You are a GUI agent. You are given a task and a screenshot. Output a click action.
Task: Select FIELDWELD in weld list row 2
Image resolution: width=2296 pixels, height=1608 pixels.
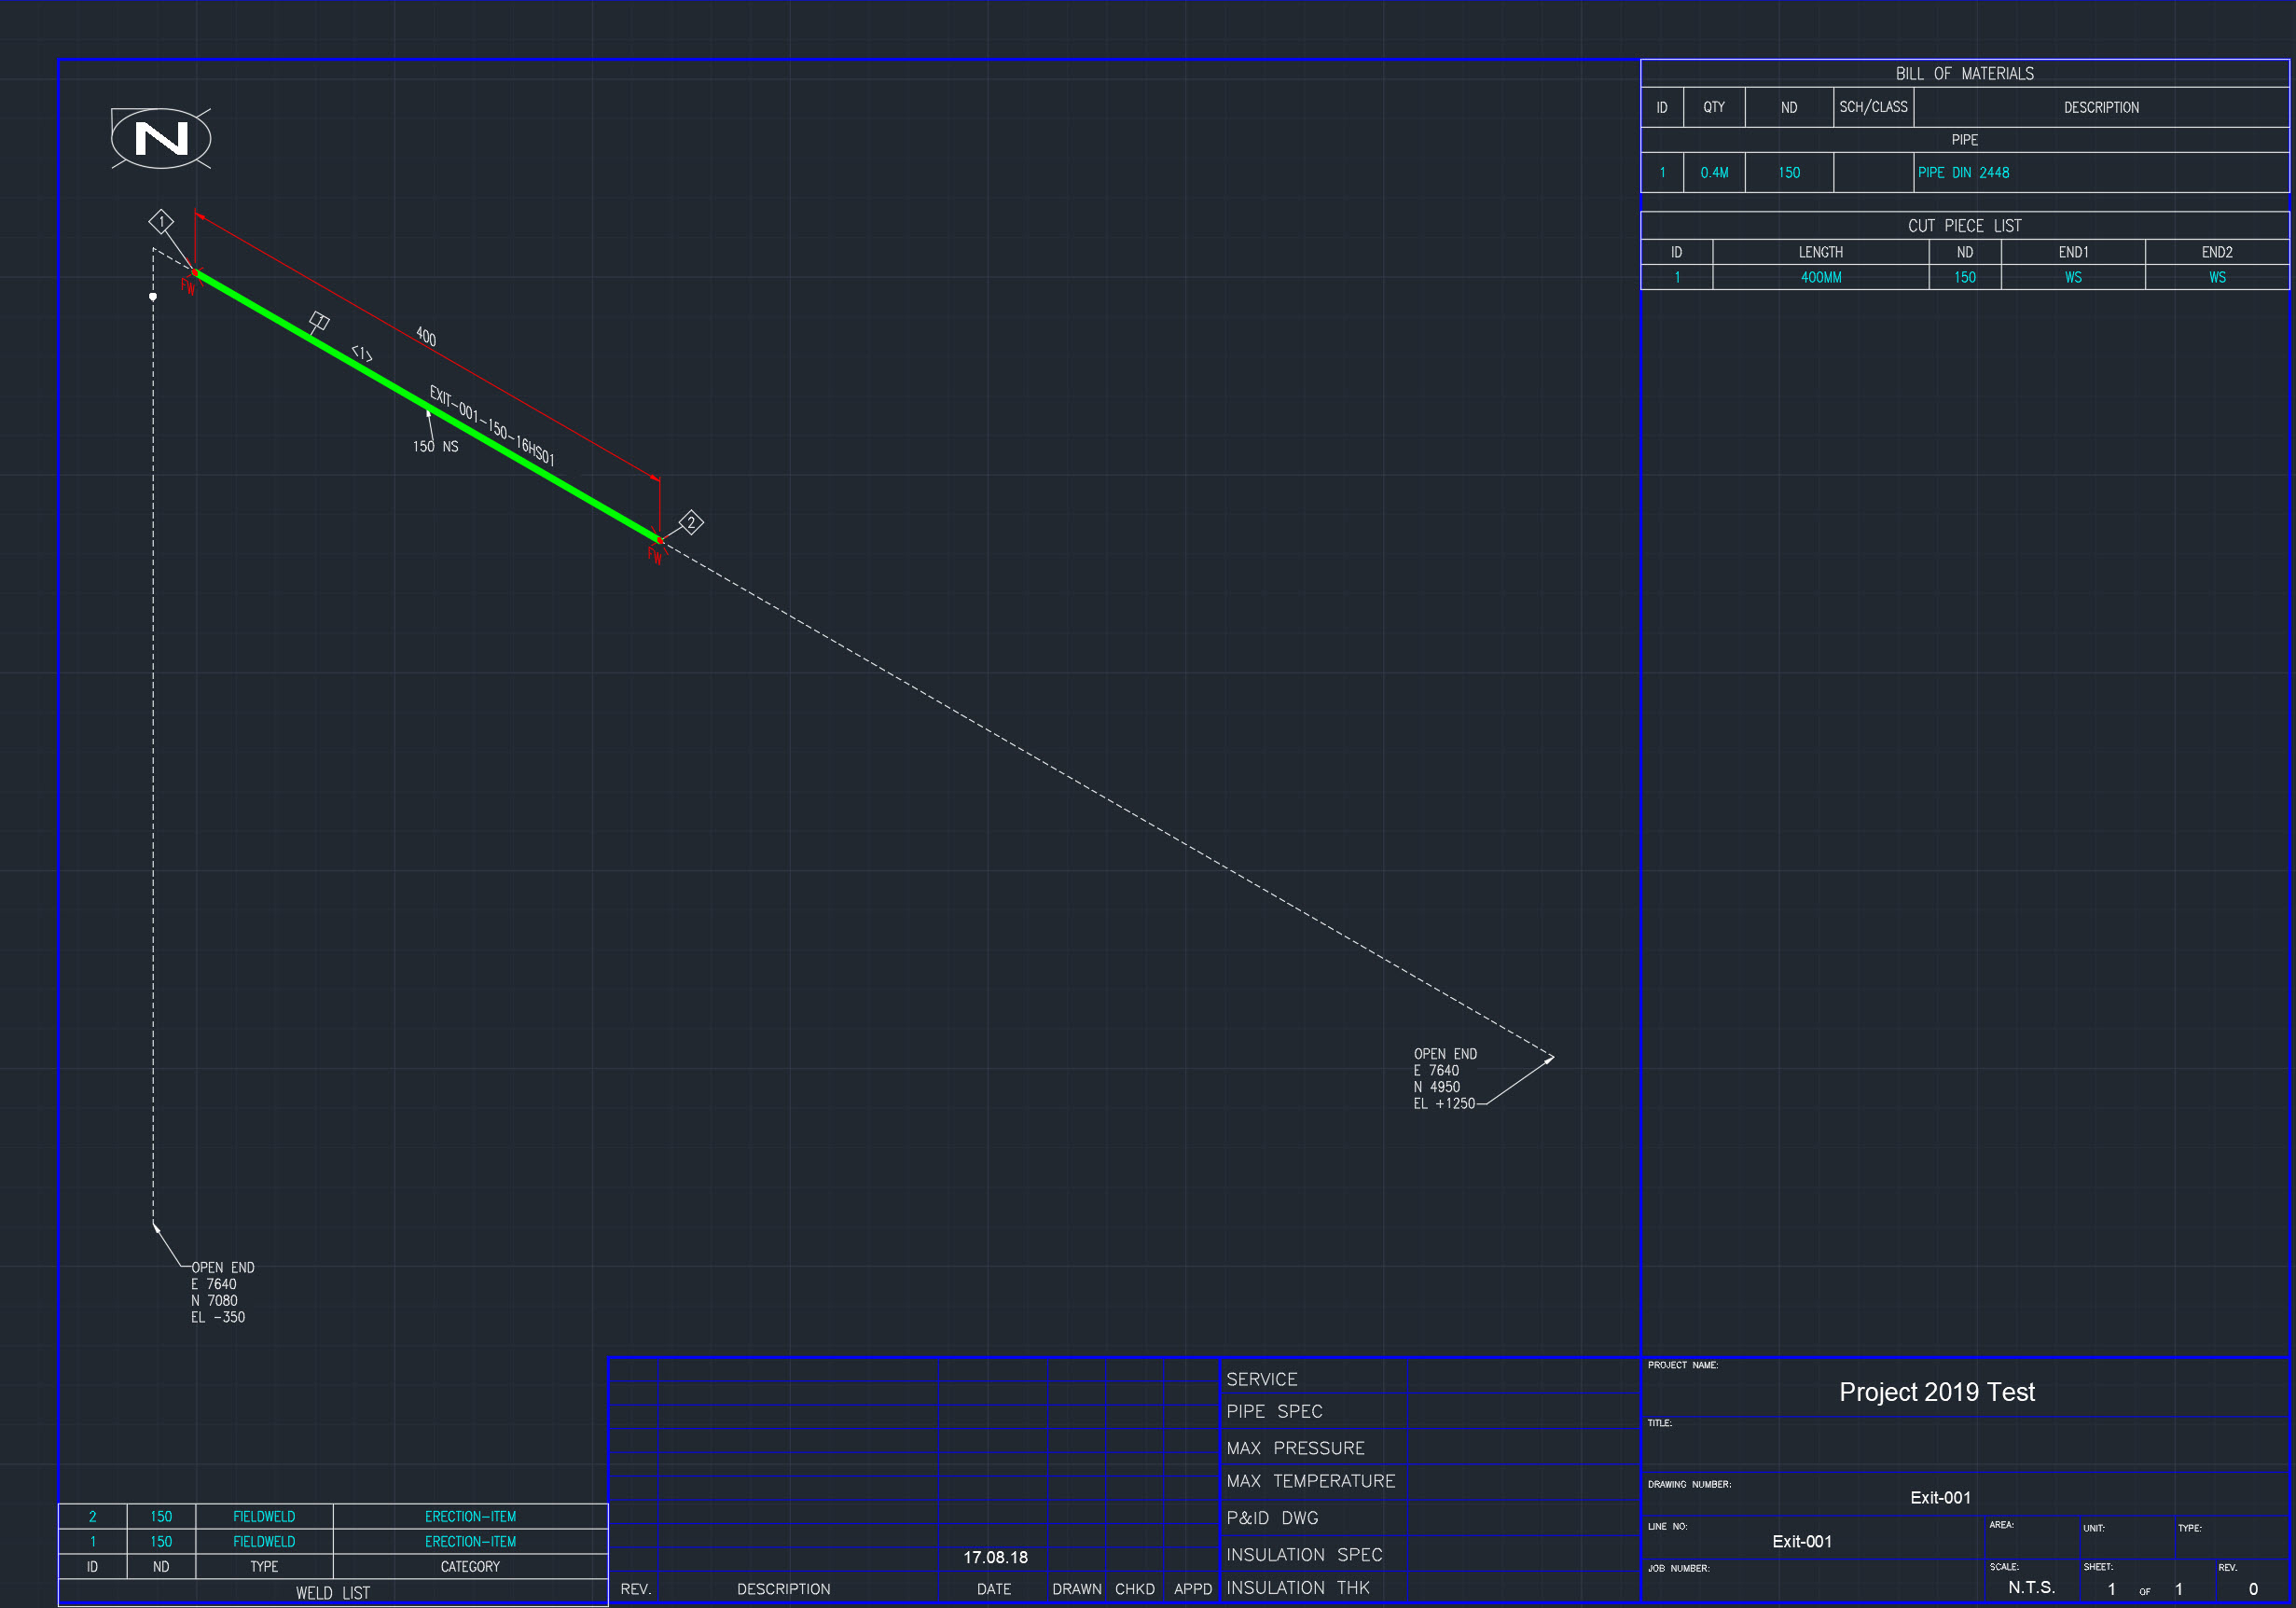(x=264, y=1516)
